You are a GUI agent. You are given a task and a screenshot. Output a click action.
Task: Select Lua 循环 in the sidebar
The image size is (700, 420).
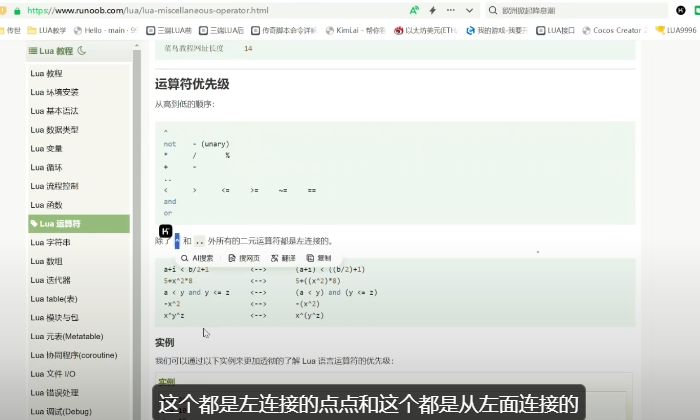coord(46,168)
